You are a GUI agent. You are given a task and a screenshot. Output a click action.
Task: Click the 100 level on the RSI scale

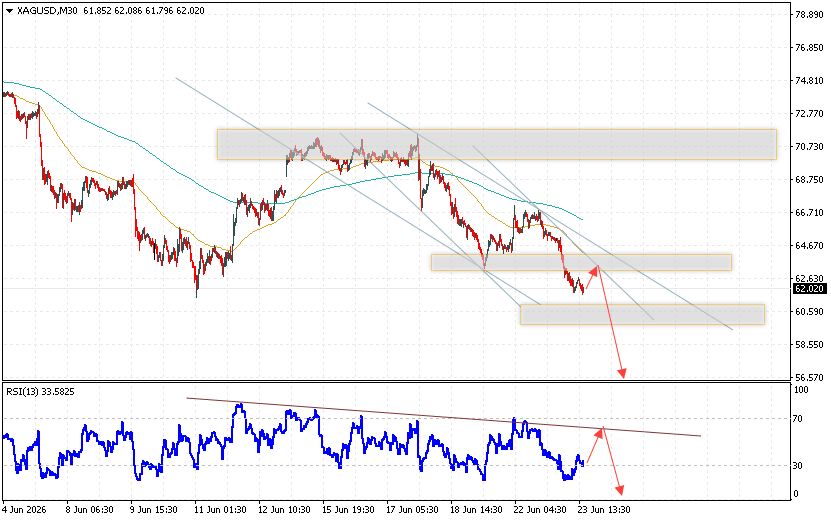[801, 390]
